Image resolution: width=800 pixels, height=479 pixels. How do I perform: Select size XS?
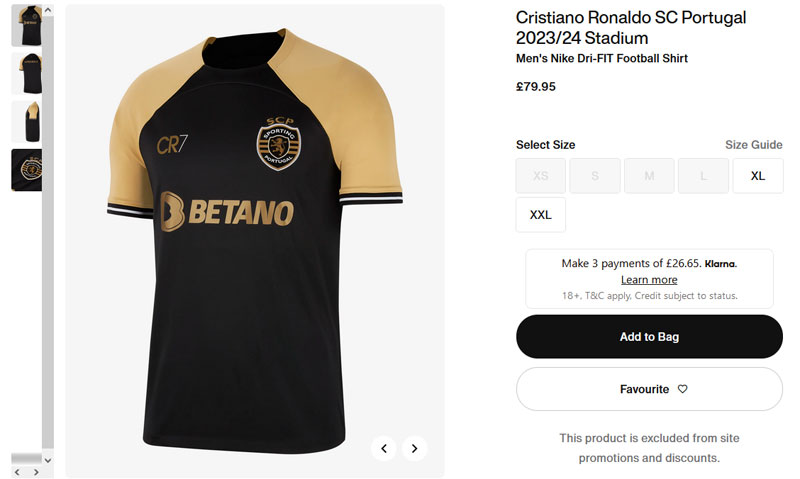(x=541, y=176)
